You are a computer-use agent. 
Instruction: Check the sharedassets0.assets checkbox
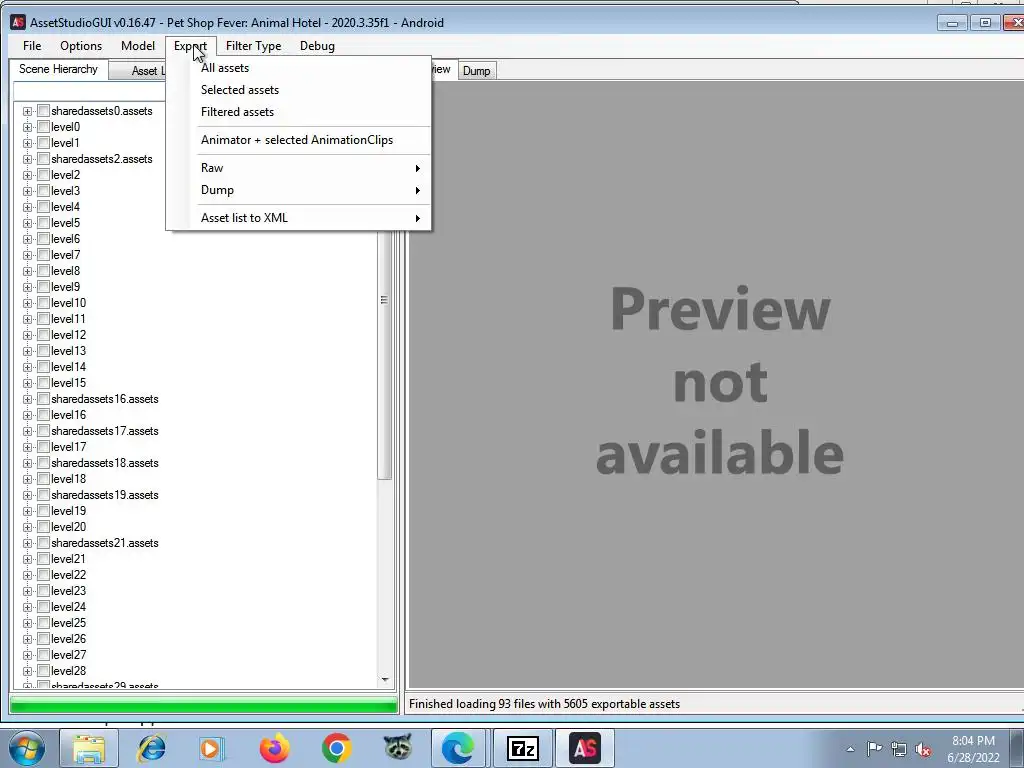pos(44,110)
